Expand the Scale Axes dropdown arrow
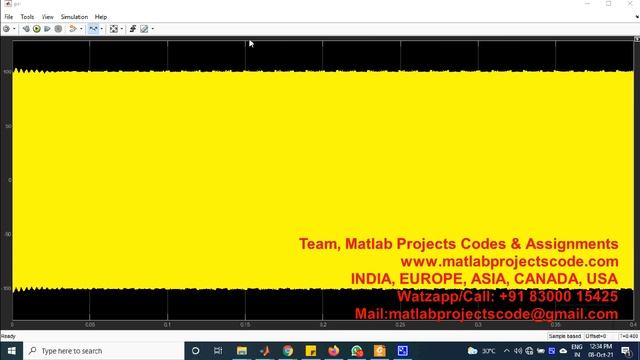 (x=122, y=29)
